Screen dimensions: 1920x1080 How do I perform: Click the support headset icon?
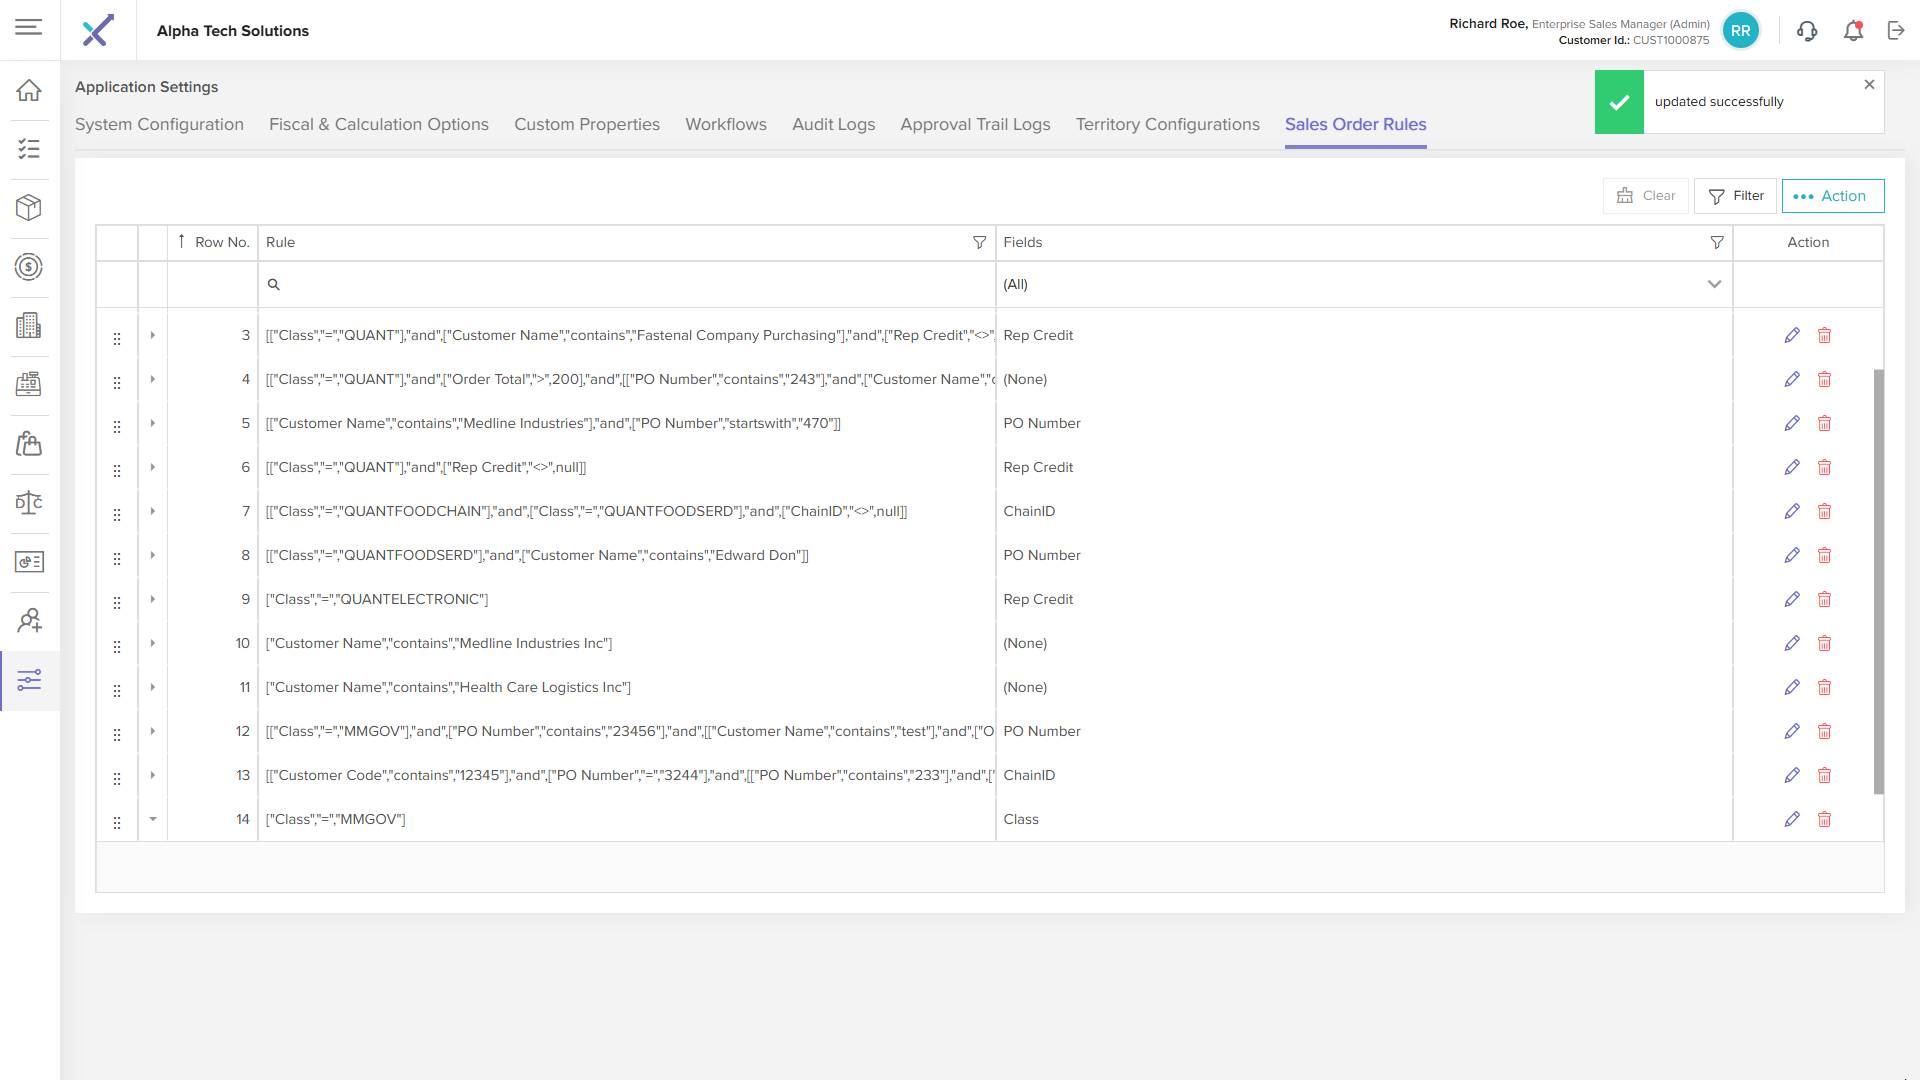(x=1806, y=31)
